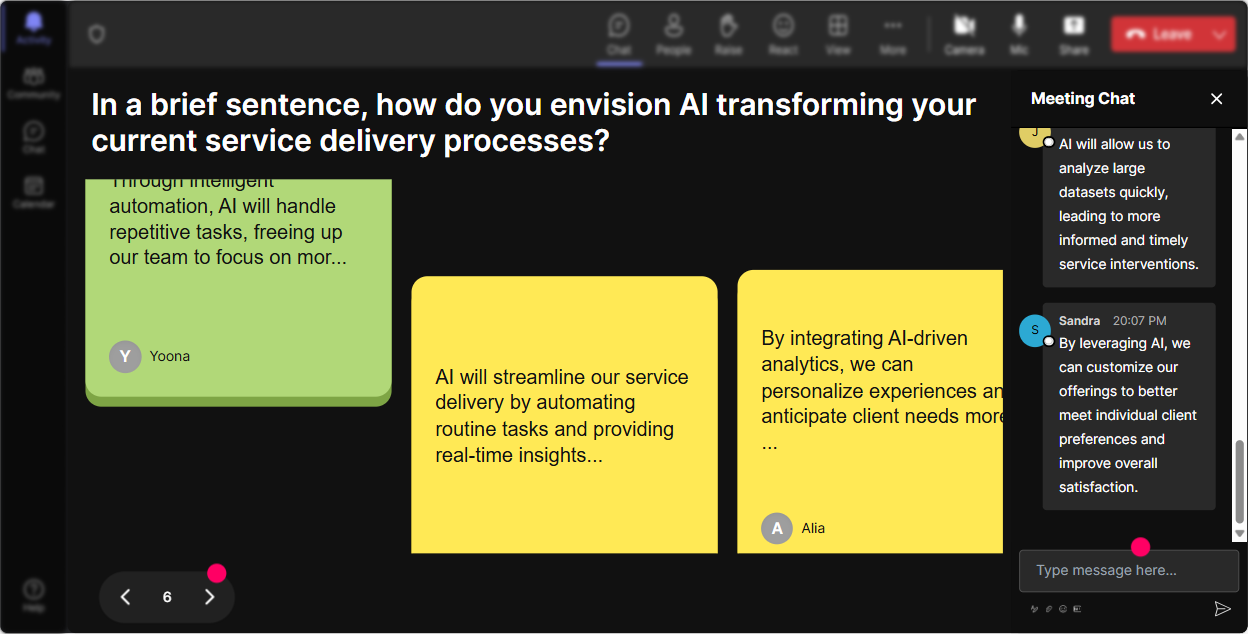Image resolution: width=1248 pixels, height=634 pixels.
Task: Open Chat in the left sidebar
Action: tap(33, 138)
